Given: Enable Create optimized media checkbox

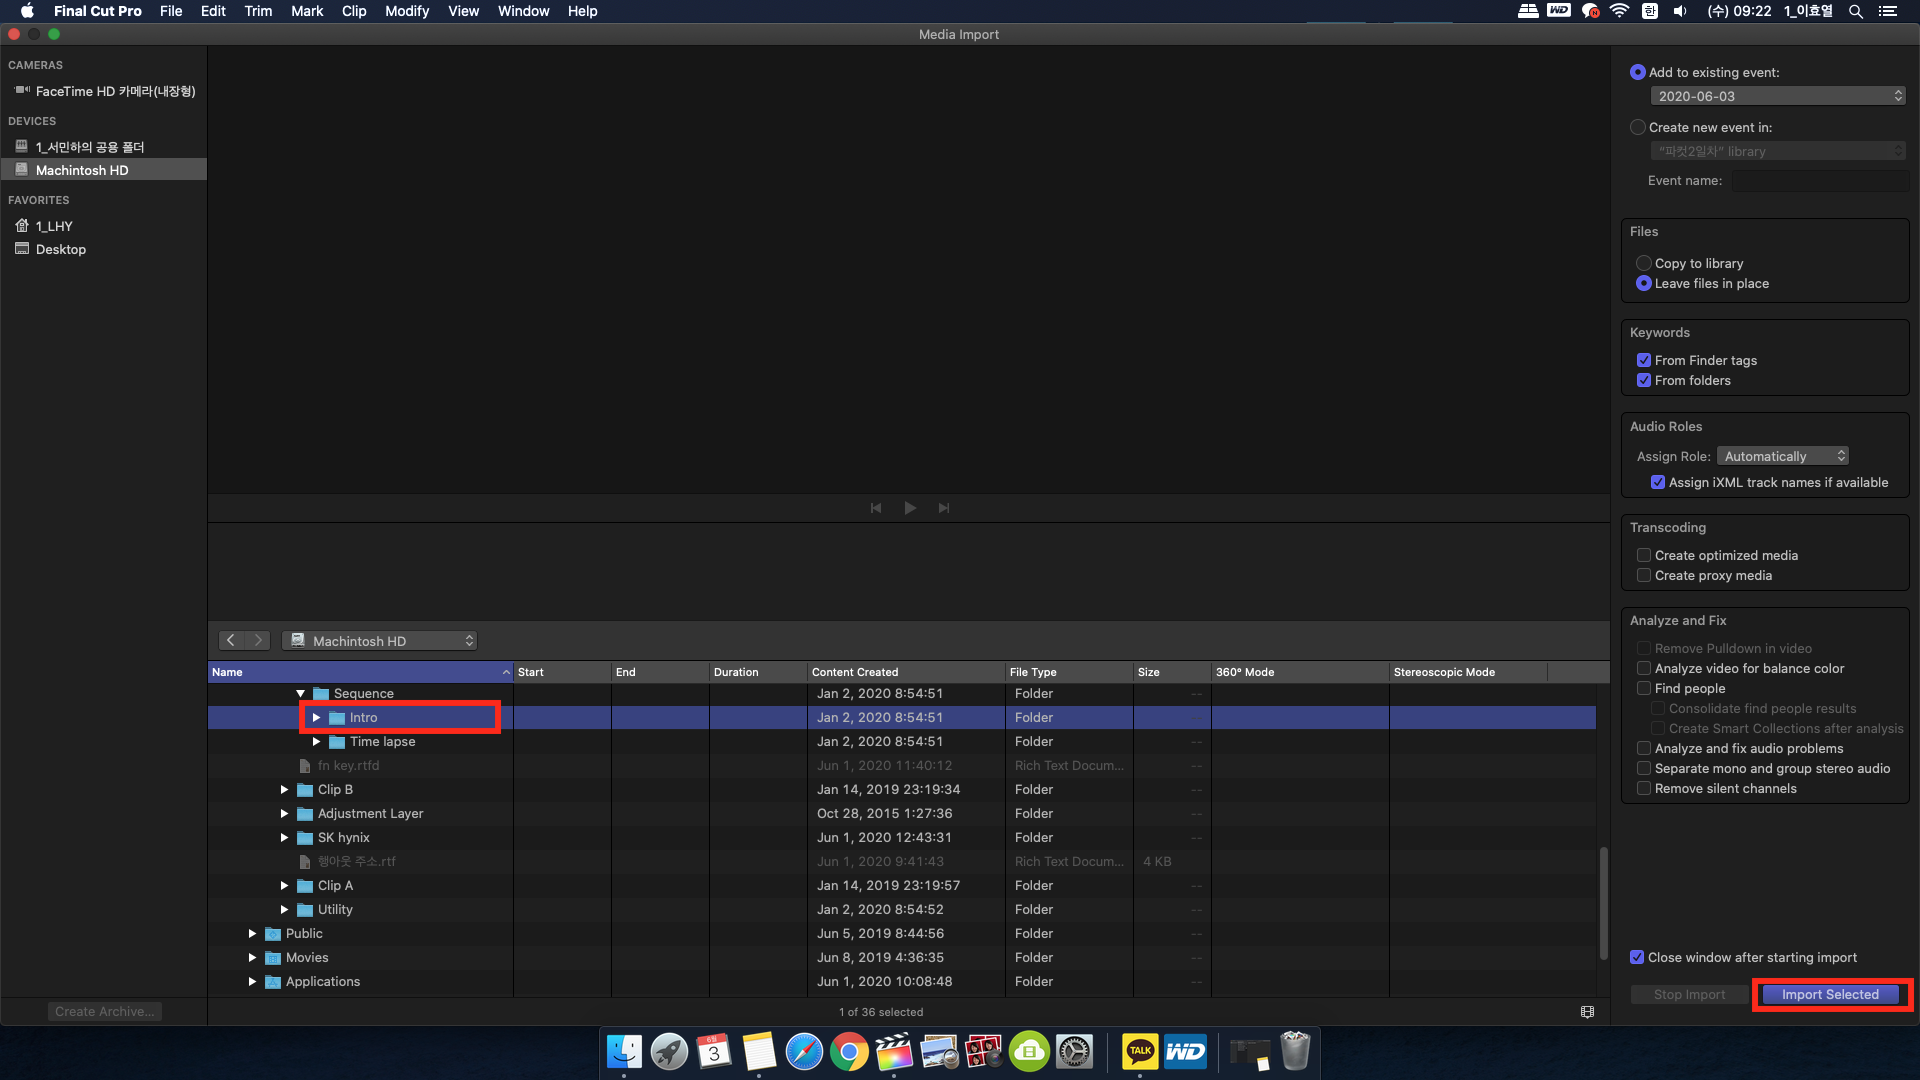Looking at the screenshot, I should (x=1644, y=555).
